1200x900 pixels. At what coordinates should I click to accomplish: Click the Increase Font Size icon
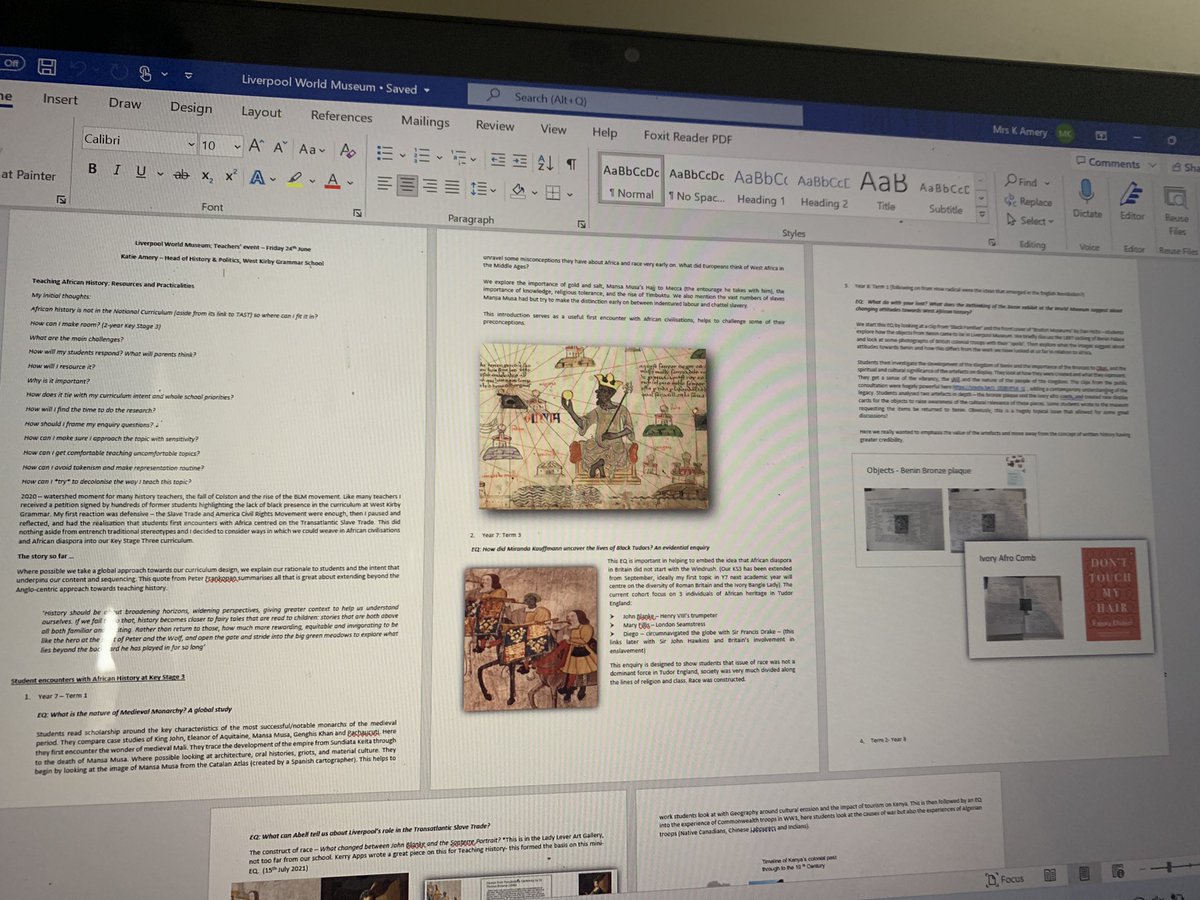(255, 147)
